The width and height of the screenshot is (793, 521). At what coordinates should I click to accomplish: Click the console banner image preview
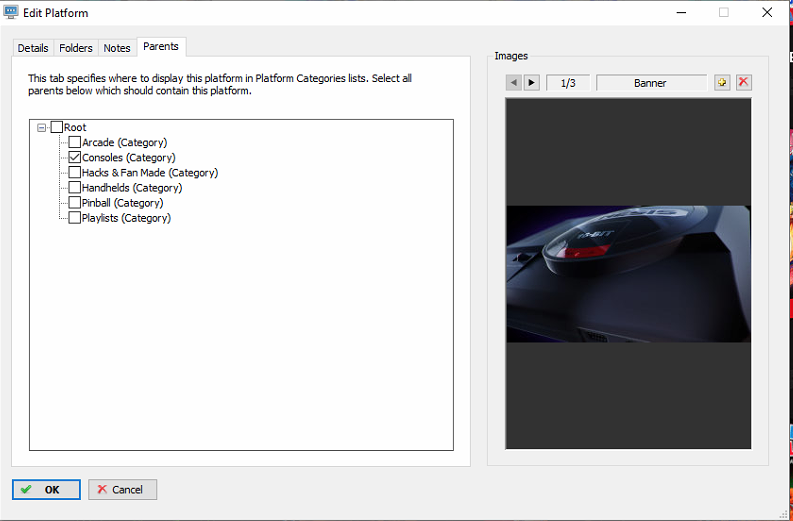tap(628, 274)
